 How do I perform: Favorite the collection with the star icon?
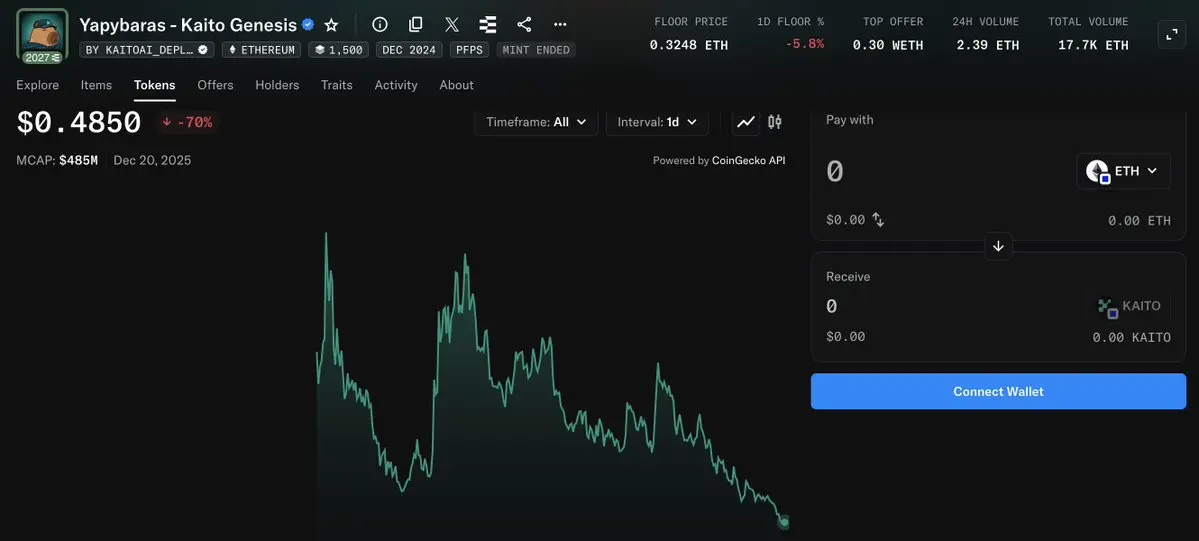[331, 25]
